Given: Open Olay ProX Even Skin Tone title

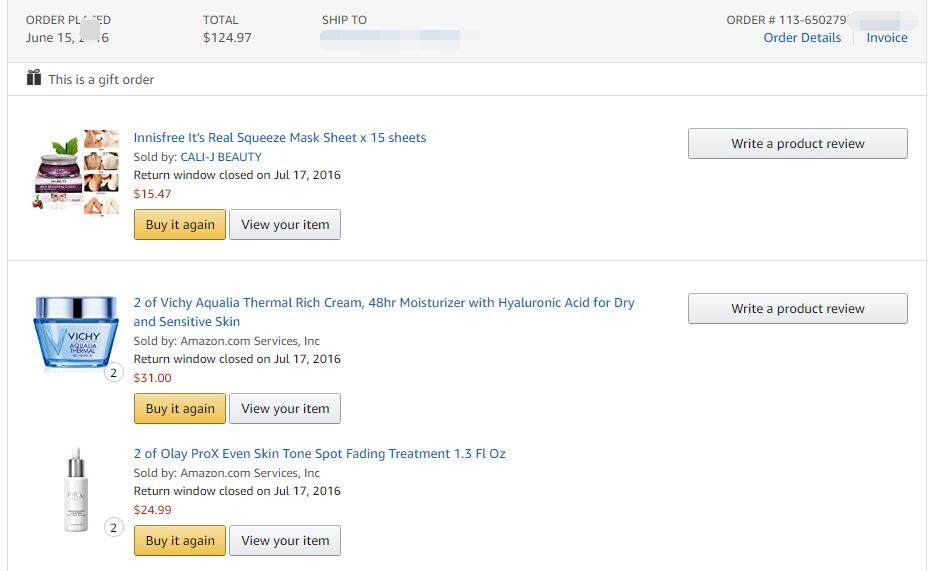Looking at the screenshot, I should tap(320, 454).
